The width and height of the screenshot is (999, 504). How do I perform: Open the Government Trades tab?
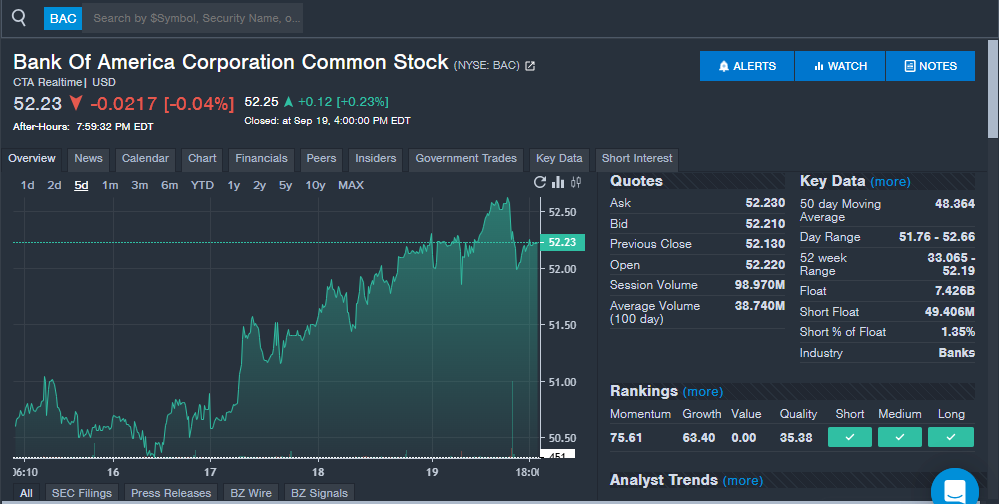click(466, 159)
